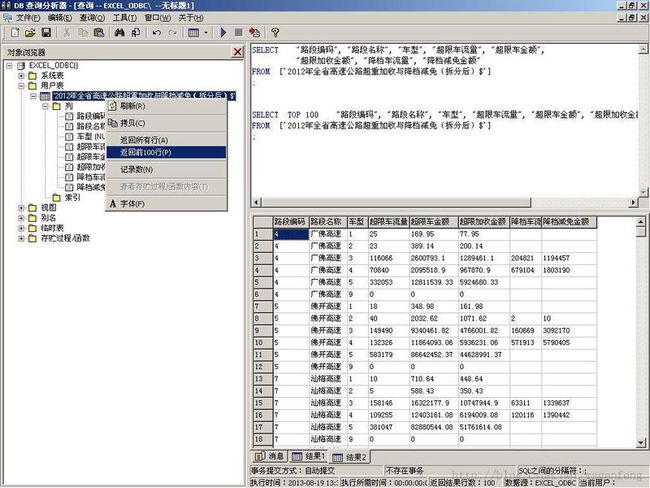
Task: Open the 关于(H) menu
Action: click(191, 17)
